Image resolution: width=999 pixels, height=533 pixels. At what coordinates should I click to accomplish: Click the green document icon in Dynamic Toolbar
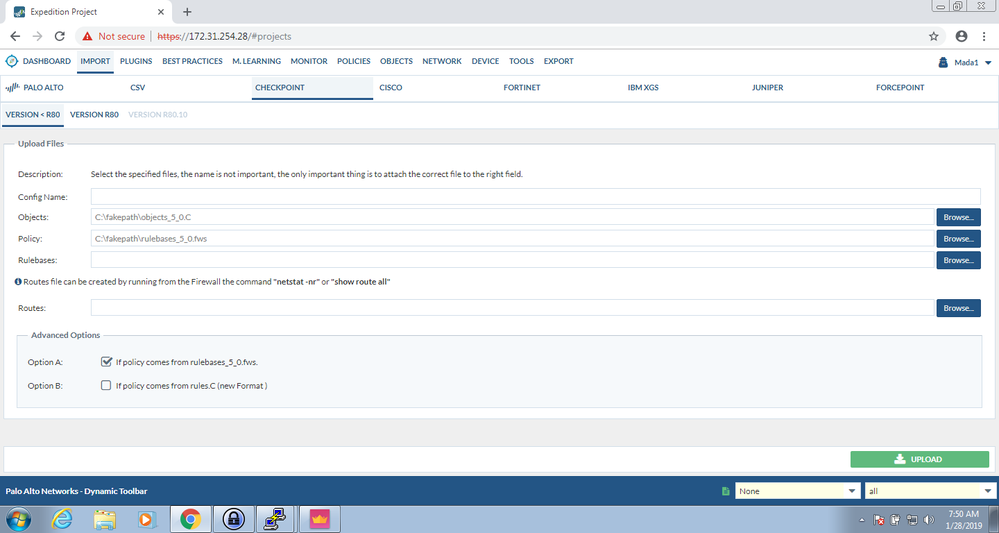[726, 491]
